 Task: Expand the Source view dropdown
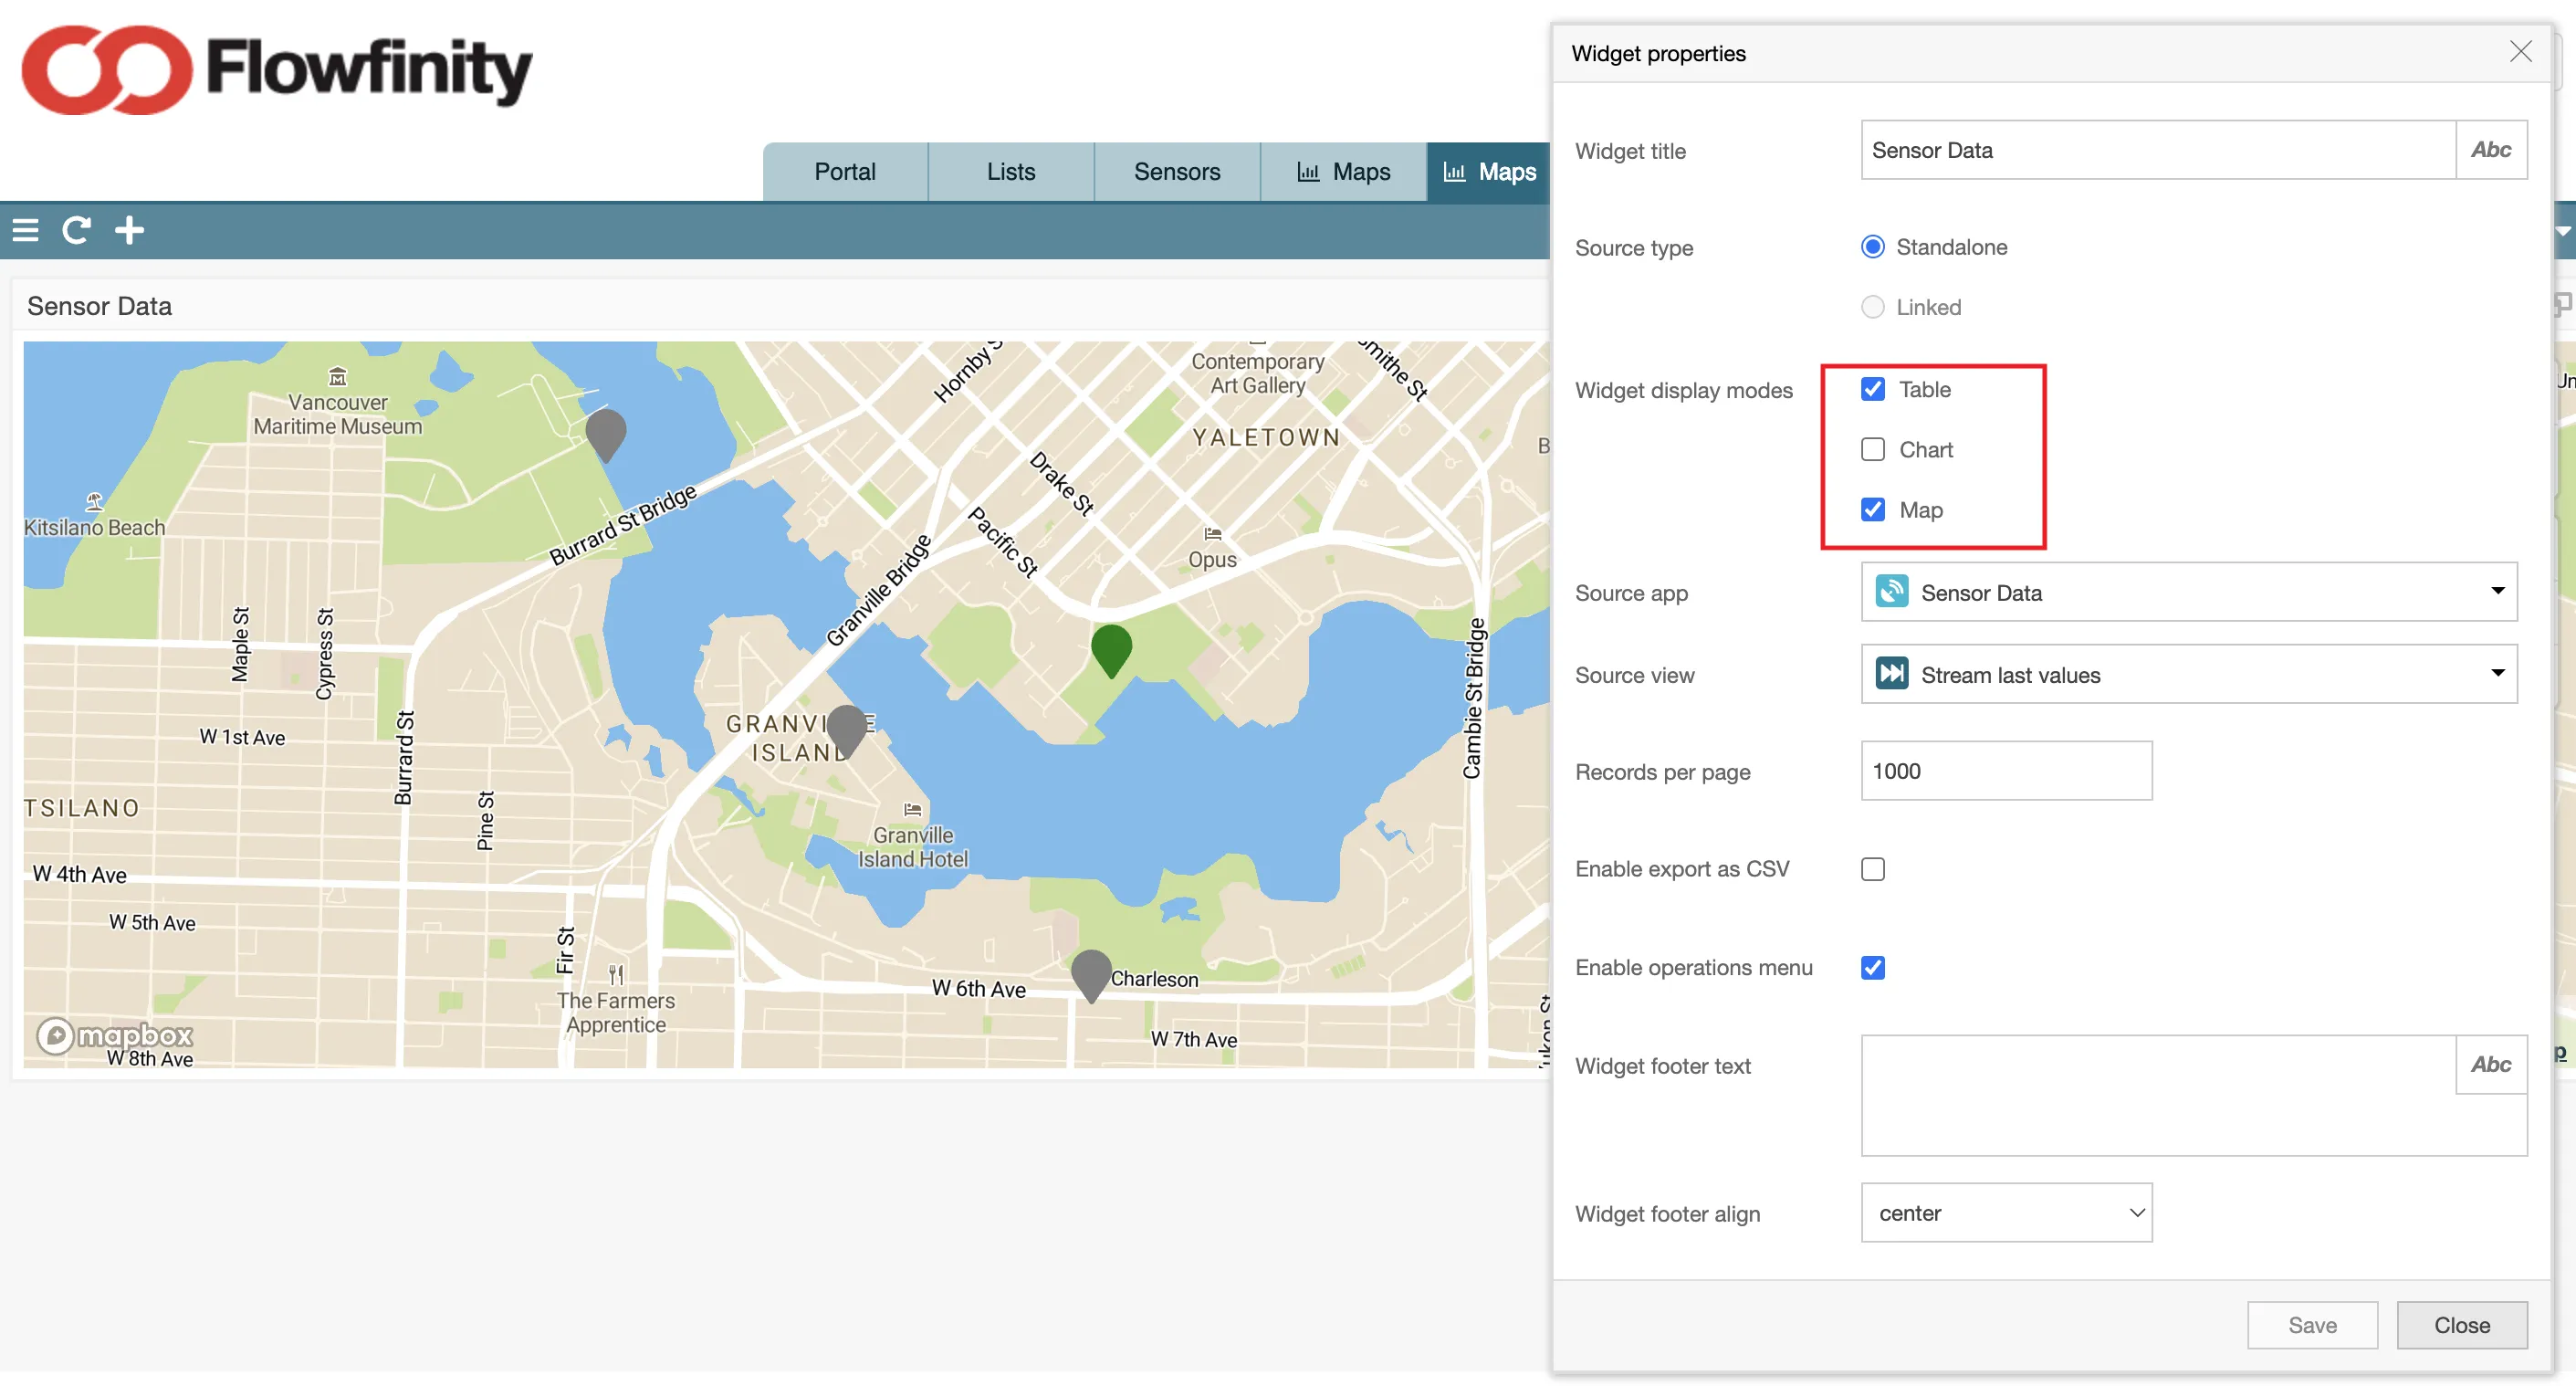tap(2188, 674)
